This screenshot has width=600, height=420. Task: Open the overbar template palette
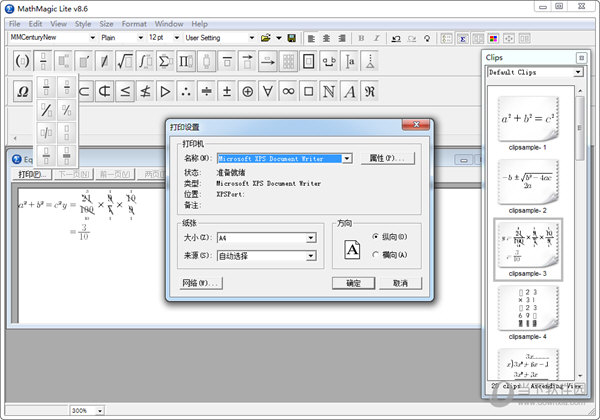[227, 61]
